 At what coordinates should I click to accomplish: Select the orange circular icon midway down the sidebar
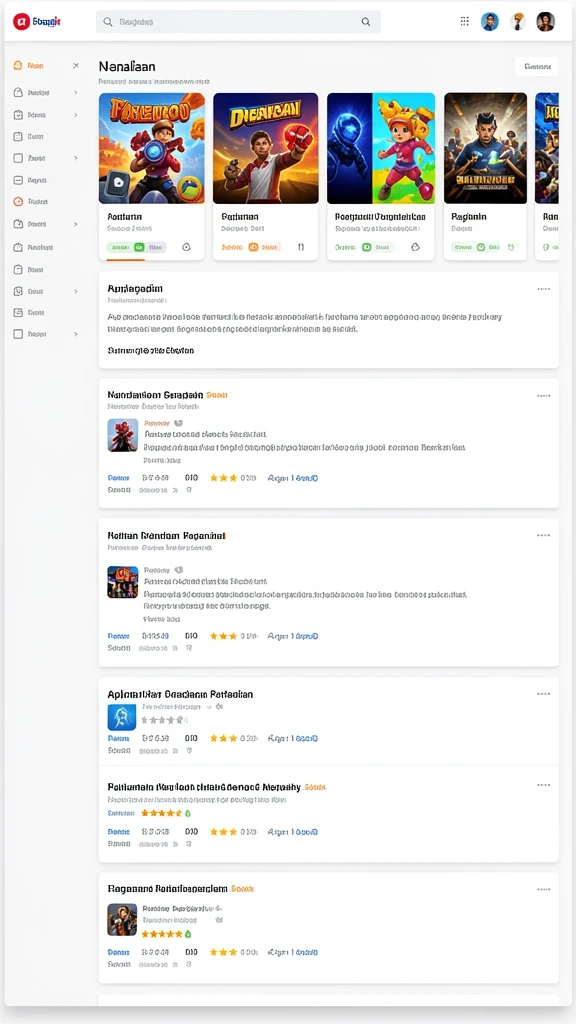coord(18,202)
